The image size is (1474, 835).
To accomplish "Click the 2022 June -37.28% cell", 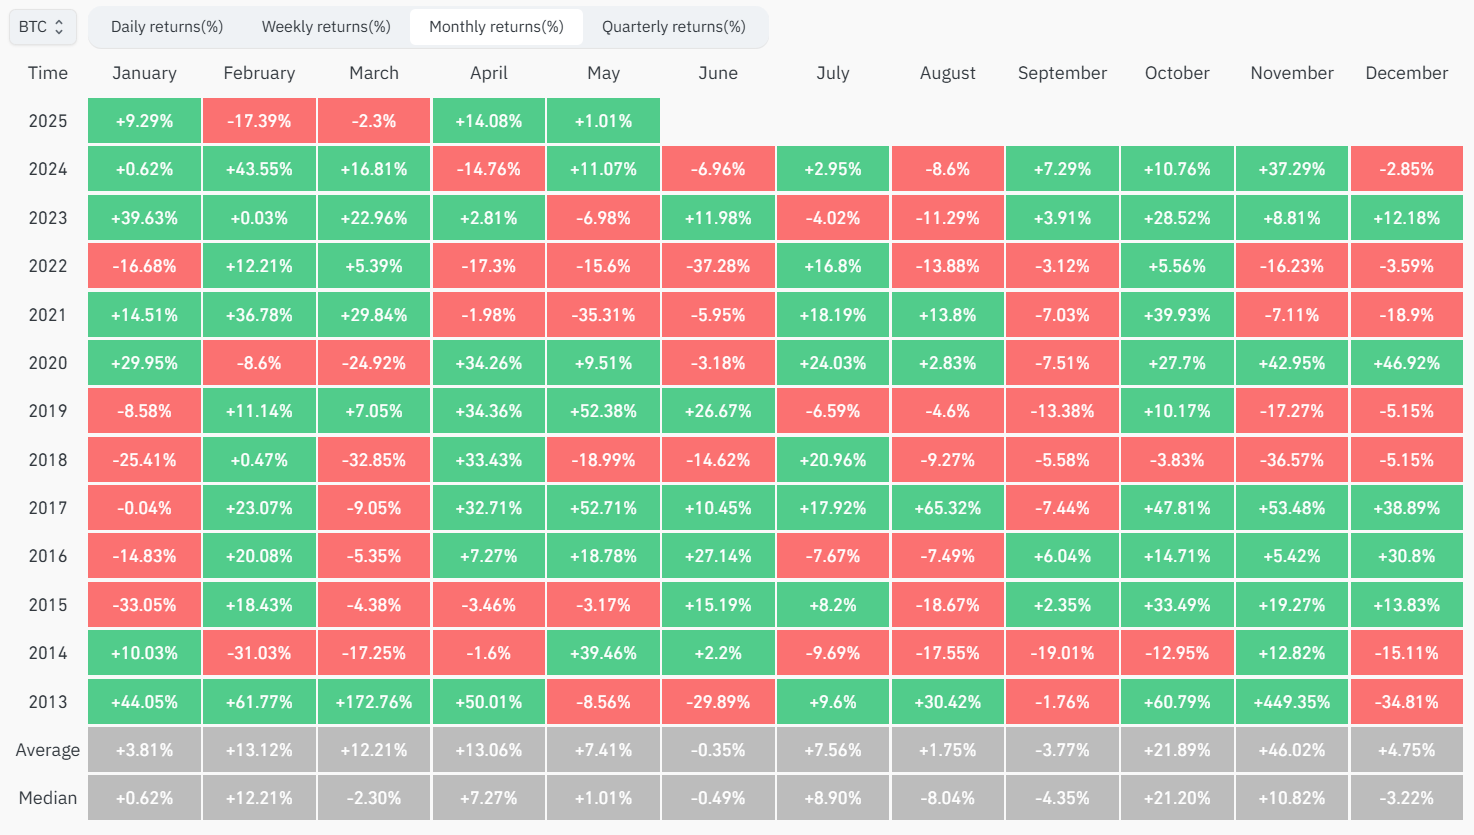I will tap(718, 266).
